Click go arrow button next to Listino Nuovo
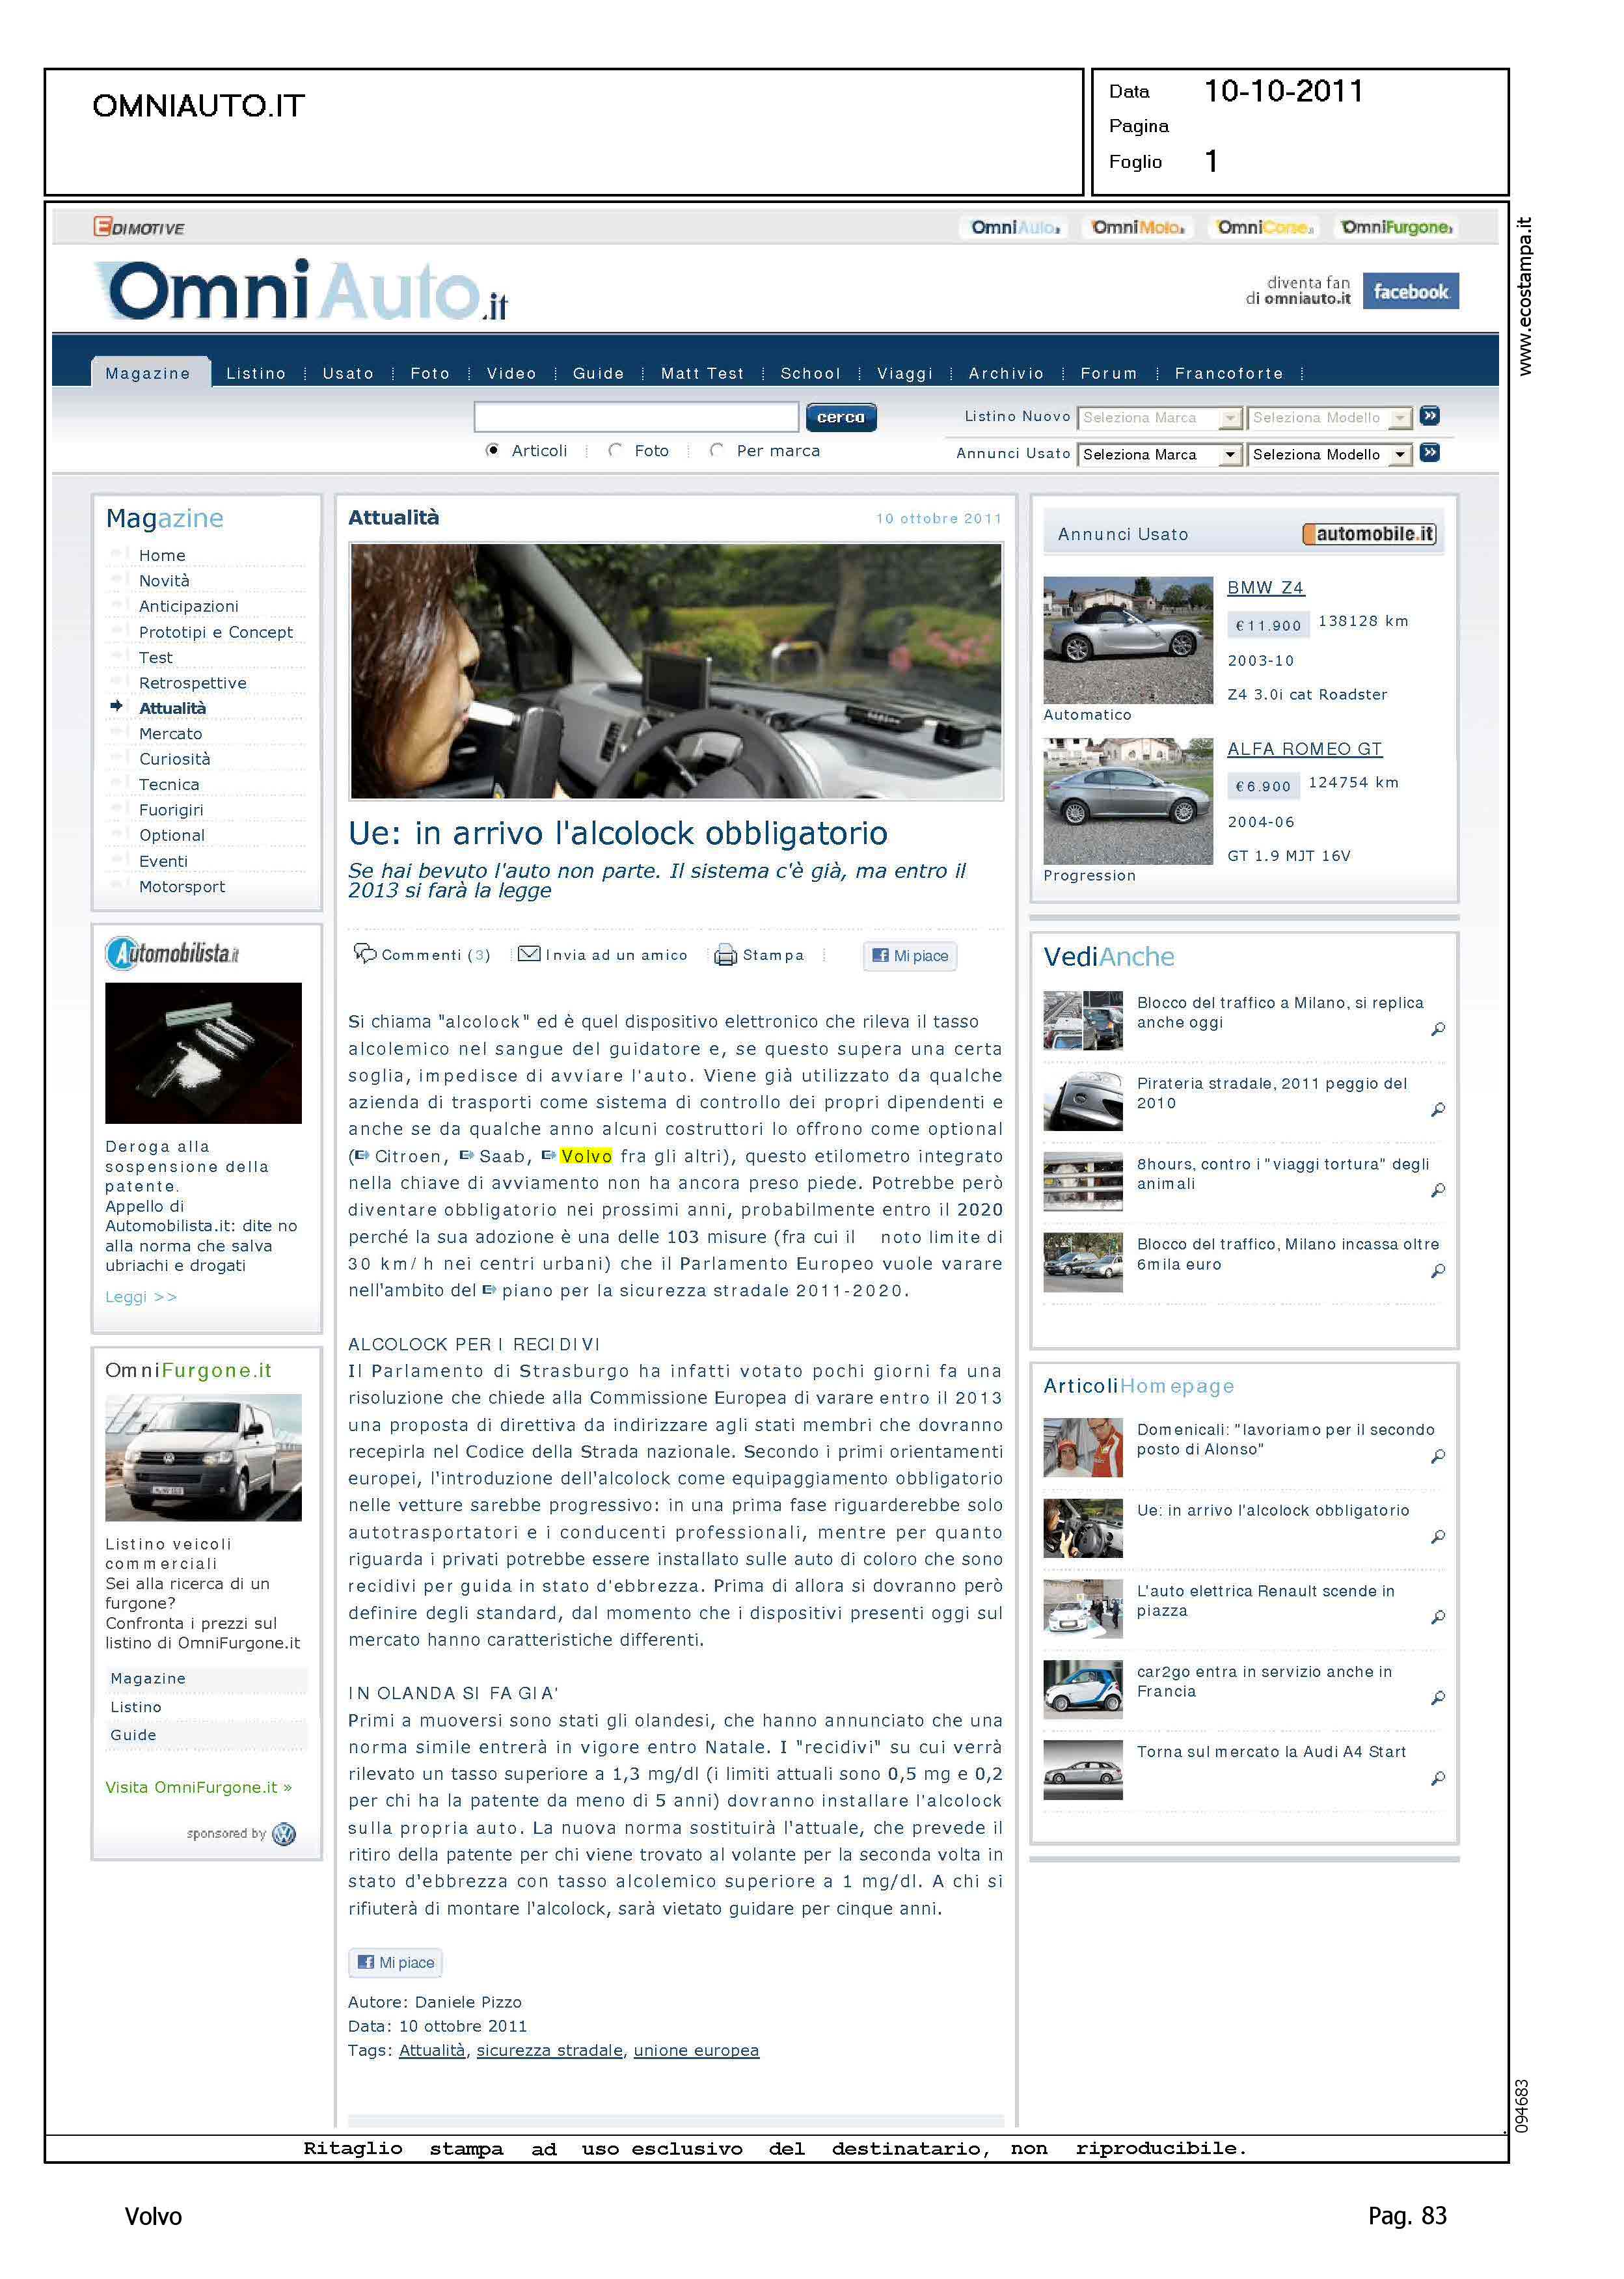 click(x=1430, y=416)
